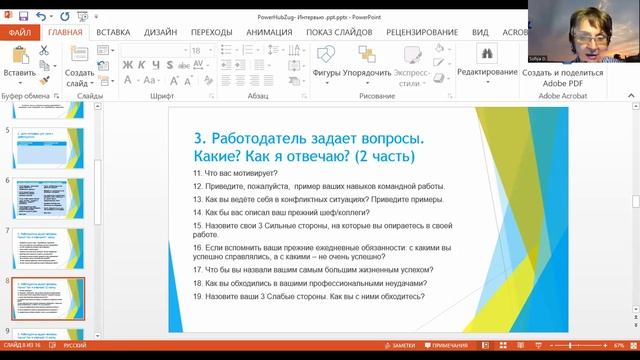
Task: Cut selection with the scissors icon
Action: coord(44,50)
